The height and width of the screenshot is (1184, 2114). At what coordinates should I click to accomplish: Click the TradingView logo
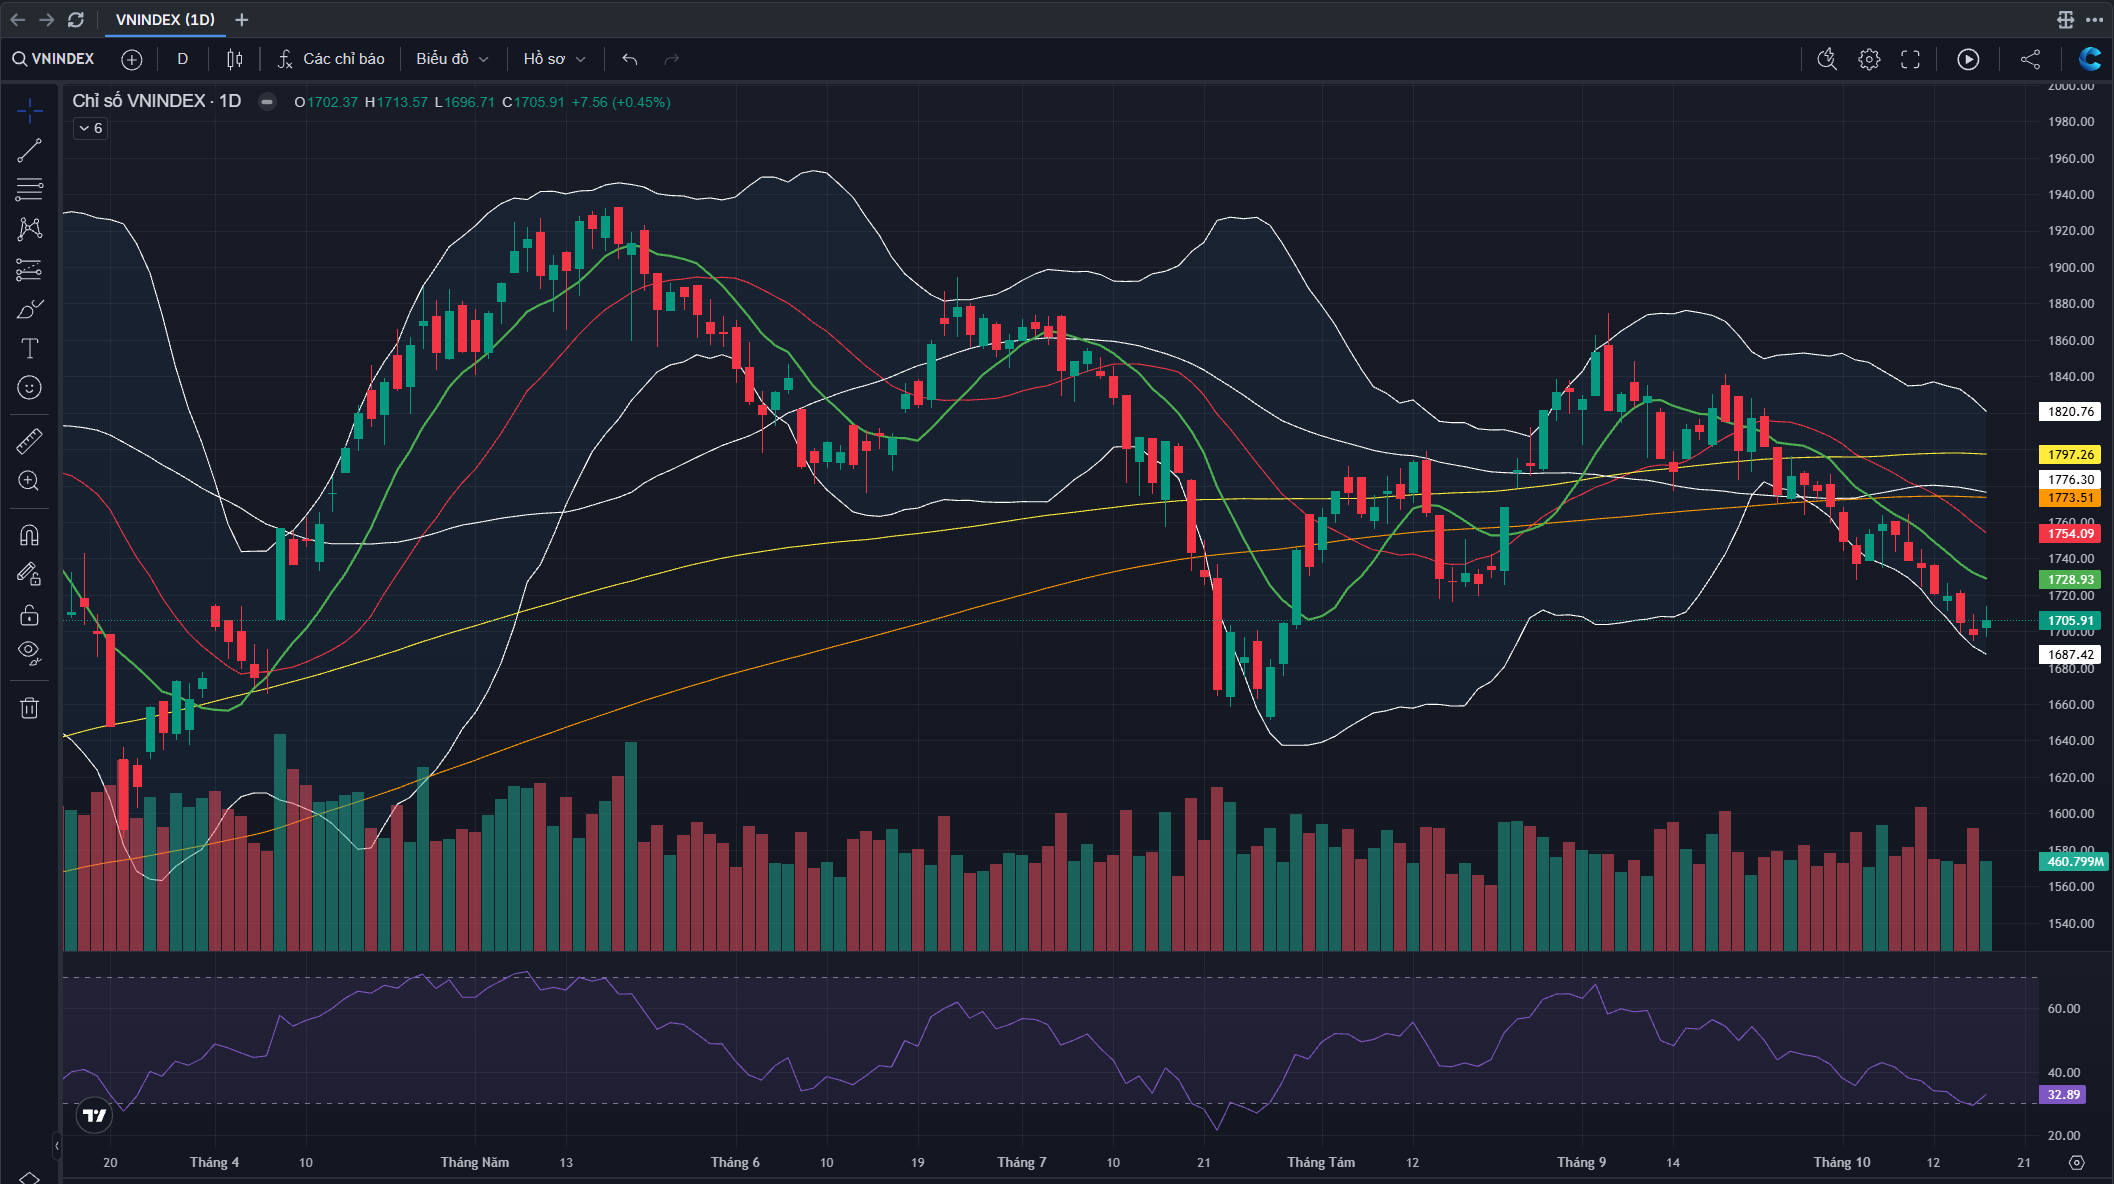(x=94, y=1115)
